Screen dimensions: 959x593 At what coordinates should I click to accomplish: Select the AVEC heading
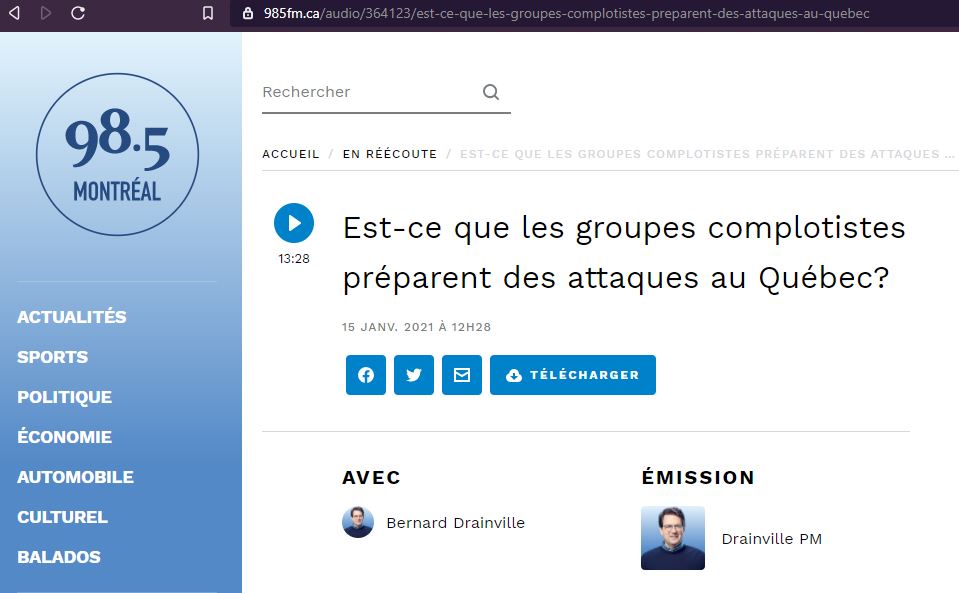[371, 477]
